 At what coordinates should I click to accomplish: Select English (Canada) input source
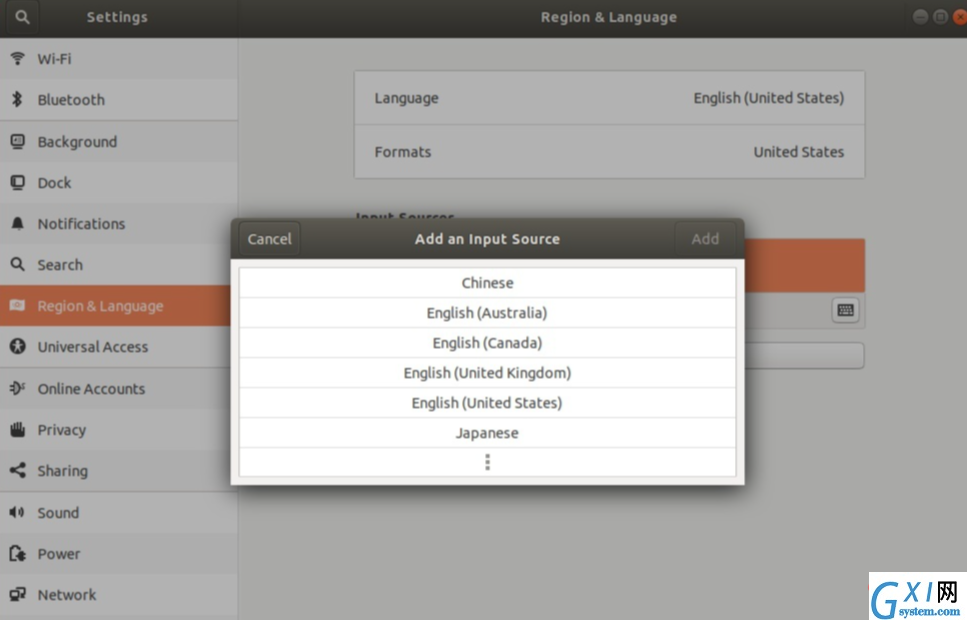[x=487, y=343]
